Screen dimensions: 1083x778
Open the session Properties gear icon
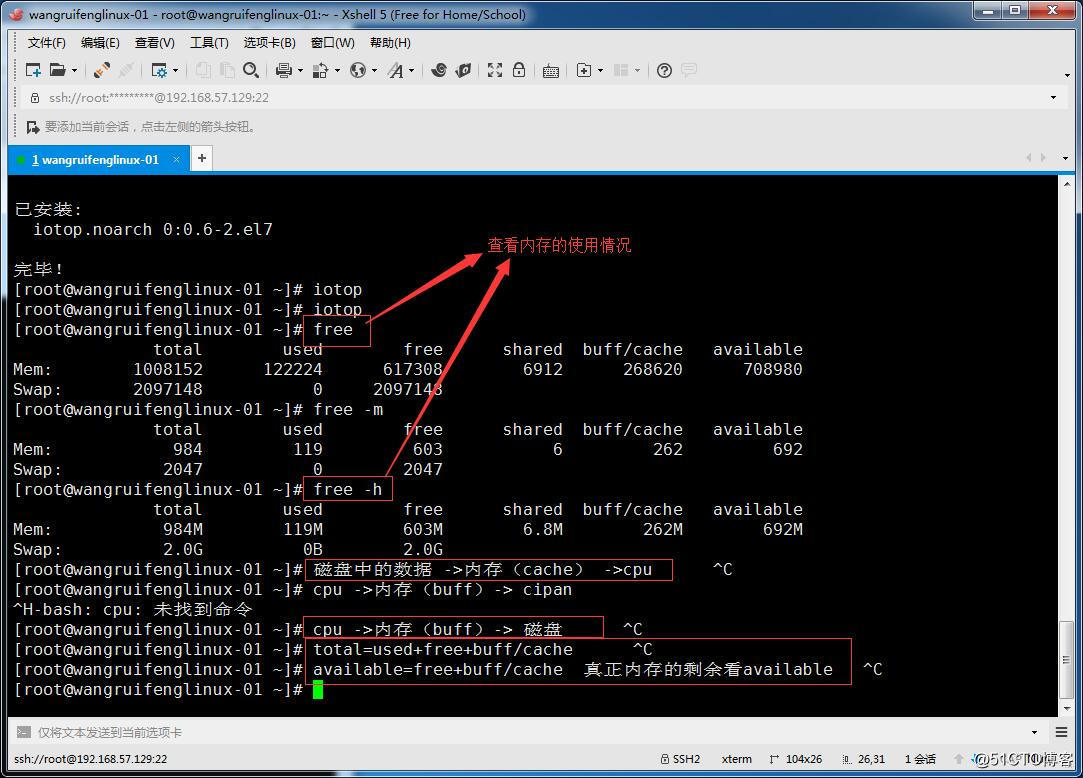click(159, 70)
